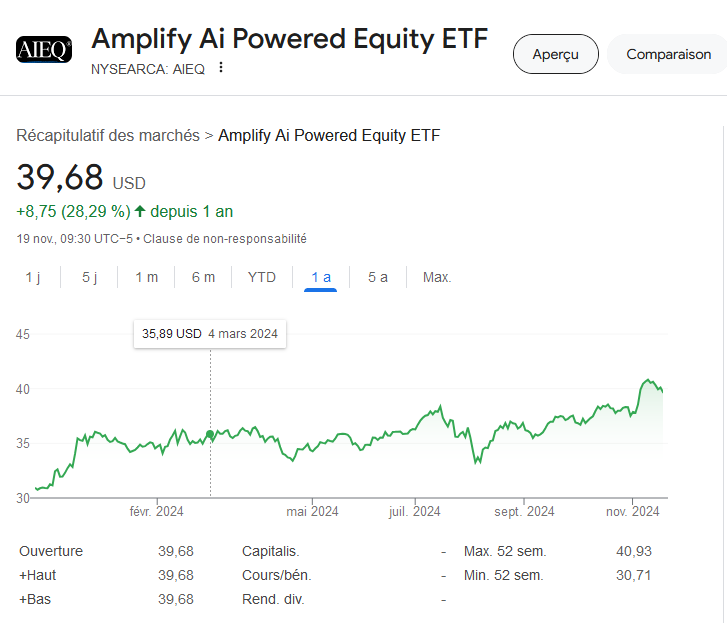
Task: Select the 1 j time range
Action: pos(32,277)
